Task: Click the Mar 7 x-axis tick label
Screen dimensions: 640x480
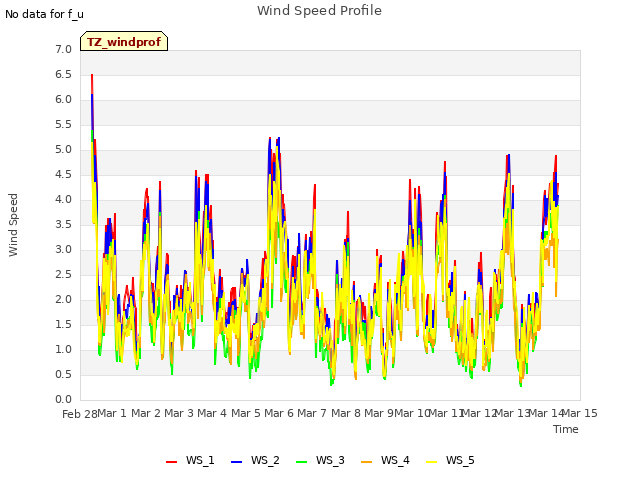Action: [x=312, y=413]
